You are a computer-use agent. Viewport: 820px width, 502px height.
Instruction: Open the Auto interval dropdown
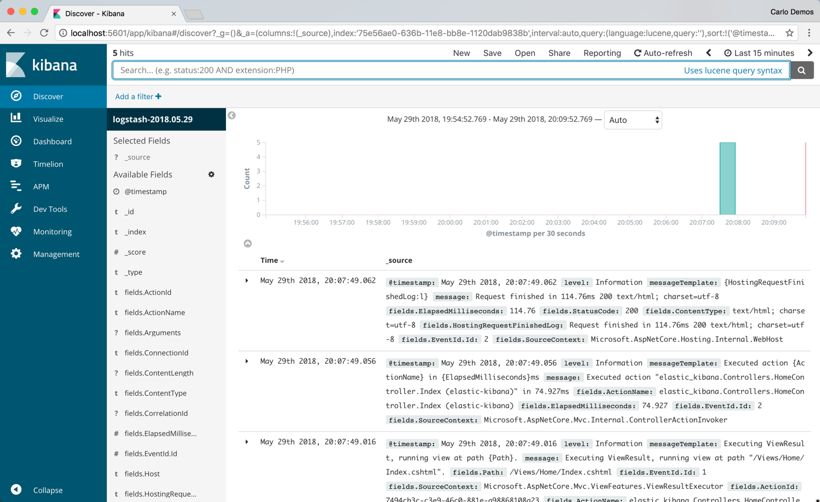pyautogui.click(x=633, y=120)
